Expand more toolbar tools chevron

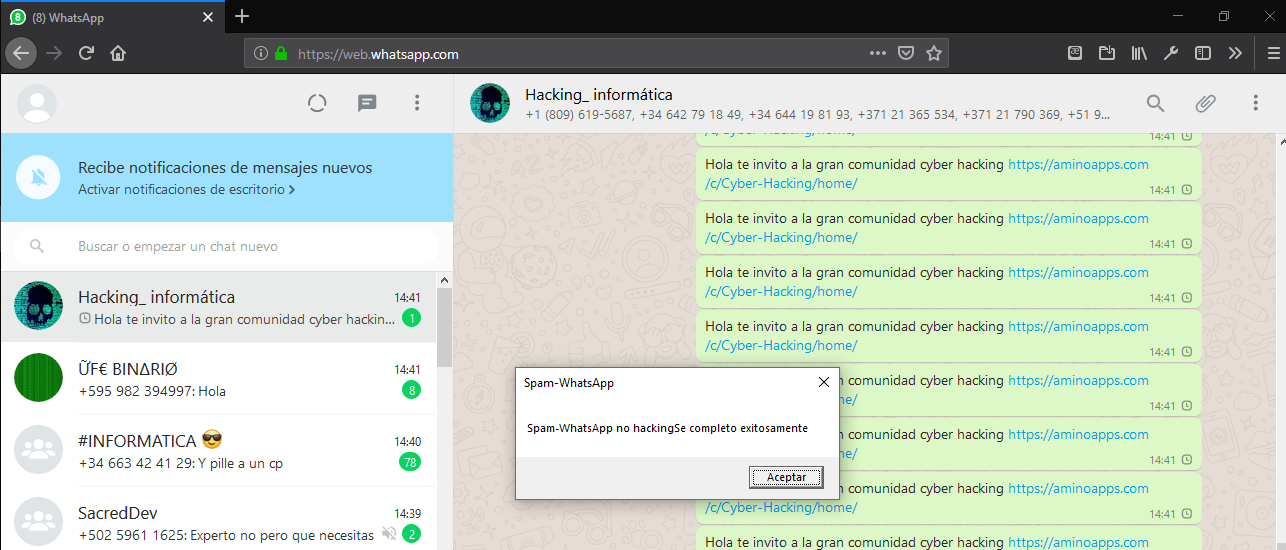coord(1235,54)
